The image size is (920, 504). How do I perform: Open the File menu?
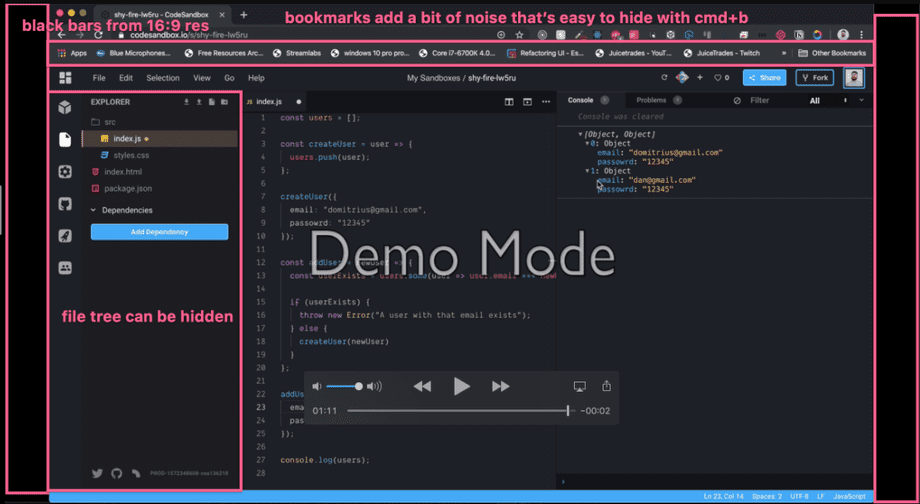pyautogui.click(x=99, y=78)
